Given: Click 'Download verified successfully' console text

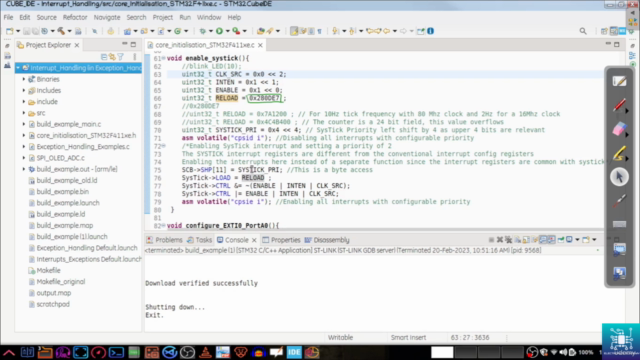Looking at the screenshot, I should click(202, 283).
